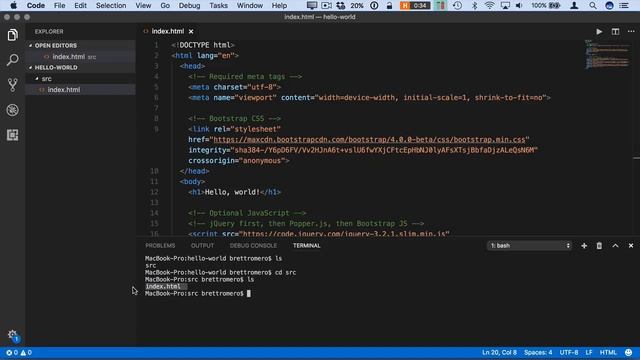Select index.html under src folder

(x=64, y=89)
